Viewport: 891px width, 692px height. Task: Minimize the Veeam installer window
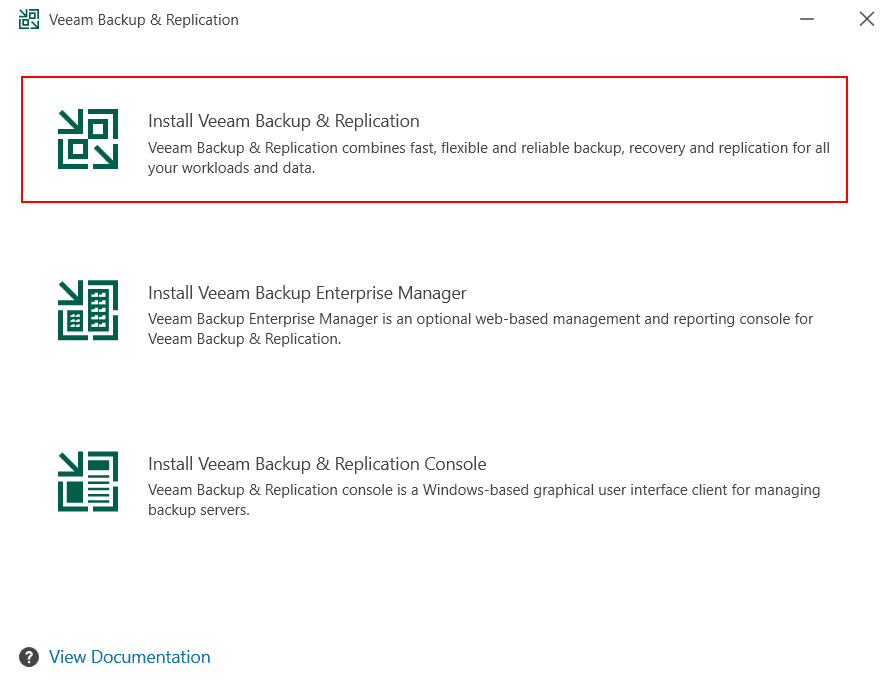pos(807,19)
